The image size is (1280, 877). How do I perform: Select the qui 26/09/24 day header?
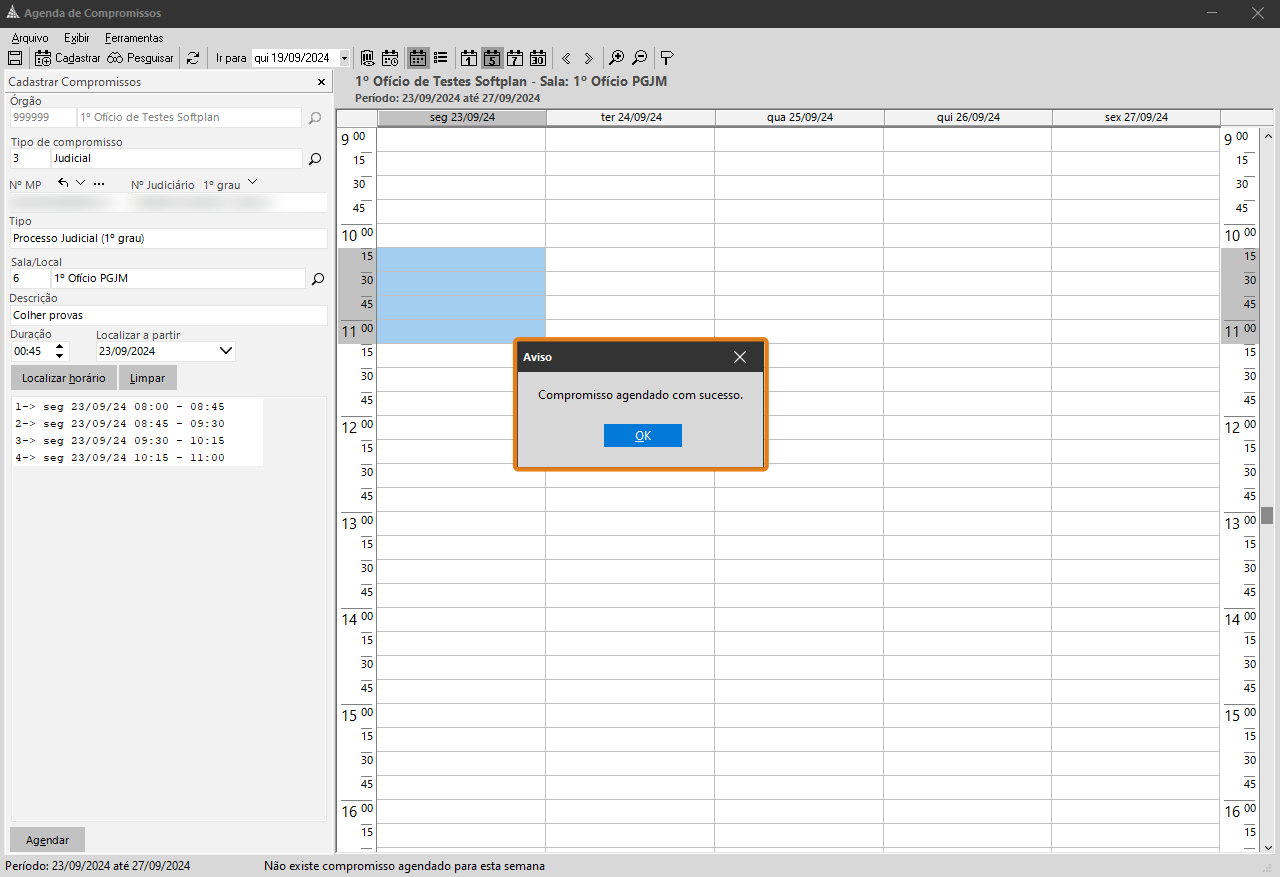pyautogui.click(x=968, y=117)
